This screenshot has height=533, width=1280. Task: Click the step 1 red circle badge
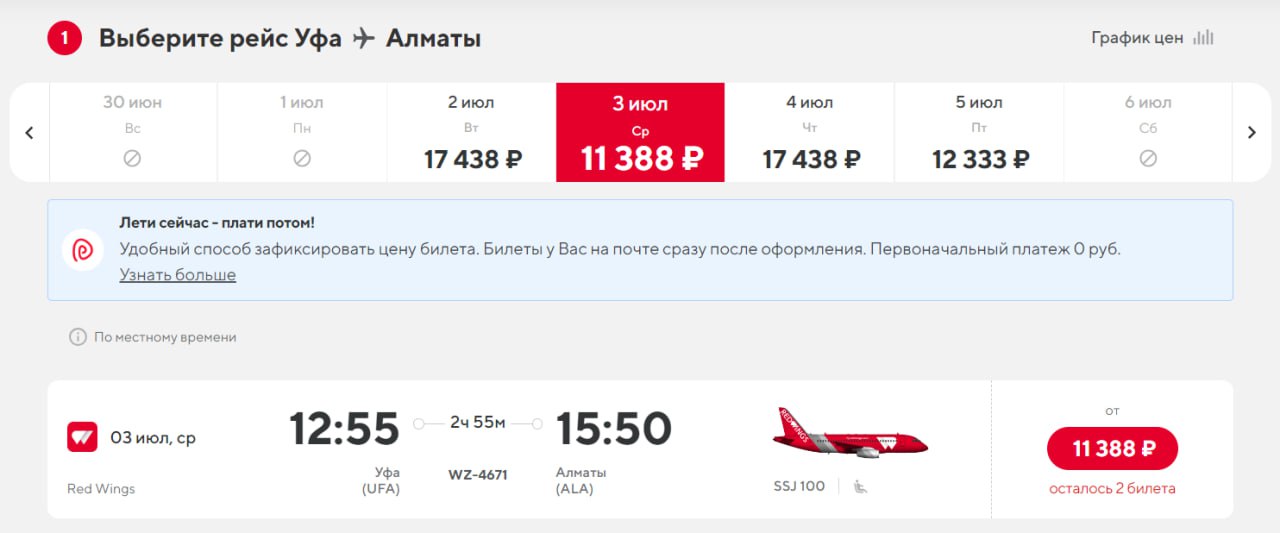pos(65,39)
